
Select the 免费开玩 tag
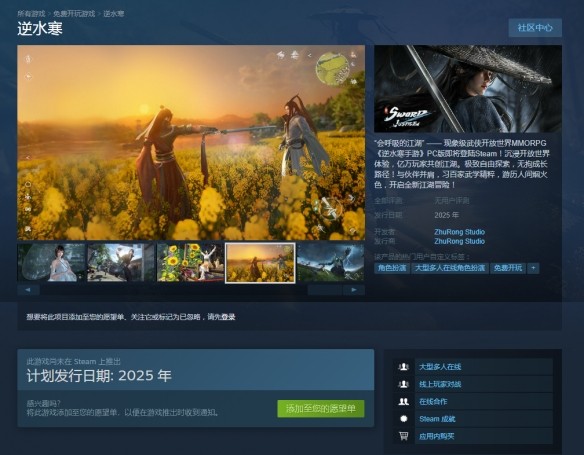point(508,268)
